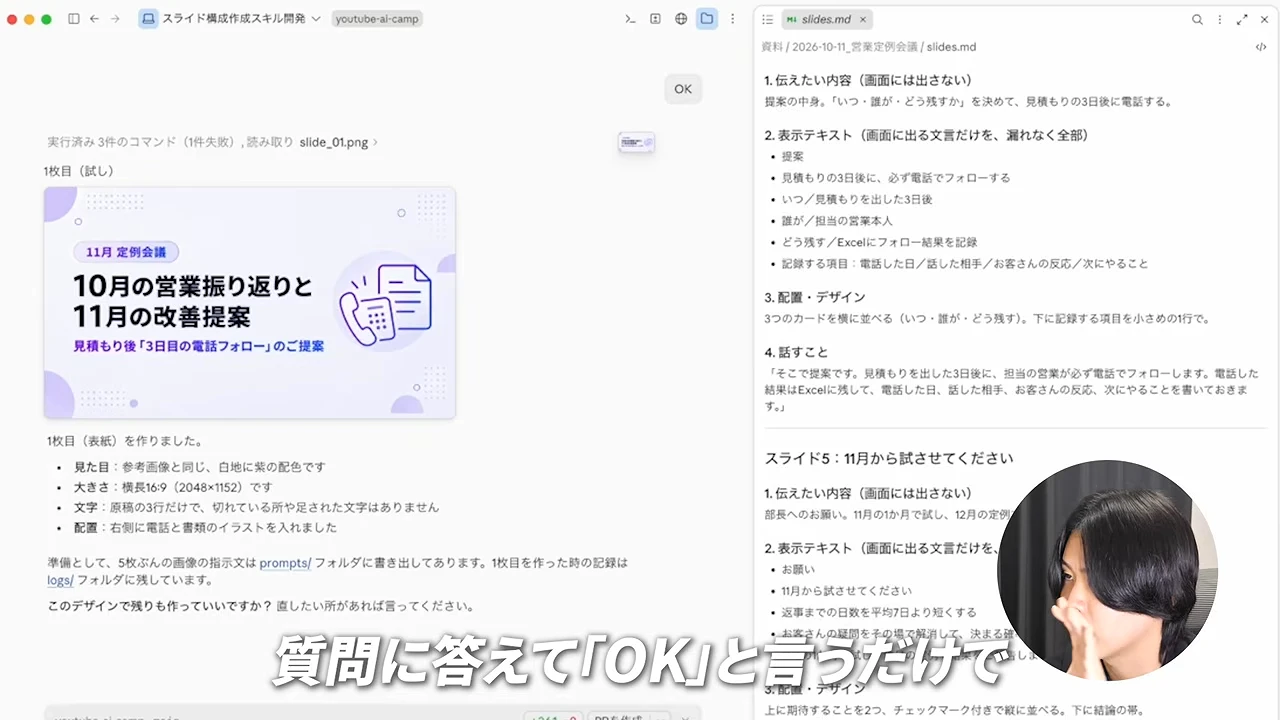
Task: Click the 3. 配置・デザイン heading above 3つのカード
Action: (815, 297)
